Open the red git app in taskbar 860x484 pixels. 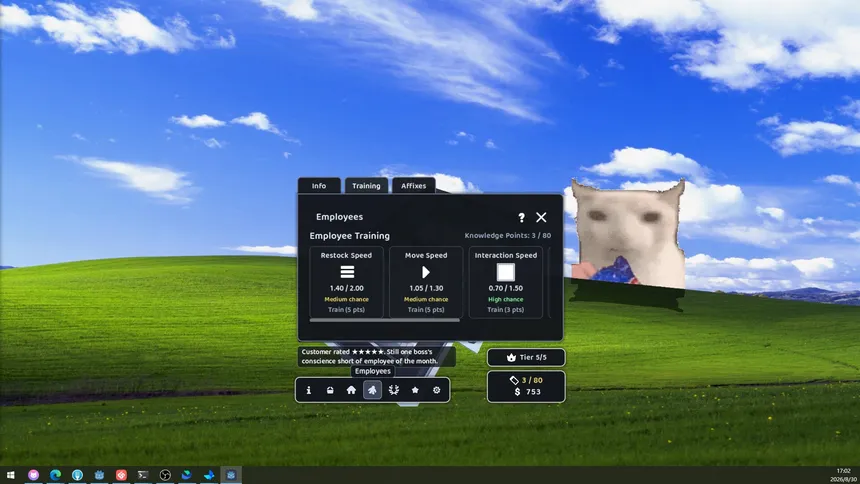pyautogui.click(x=121, y=475)
